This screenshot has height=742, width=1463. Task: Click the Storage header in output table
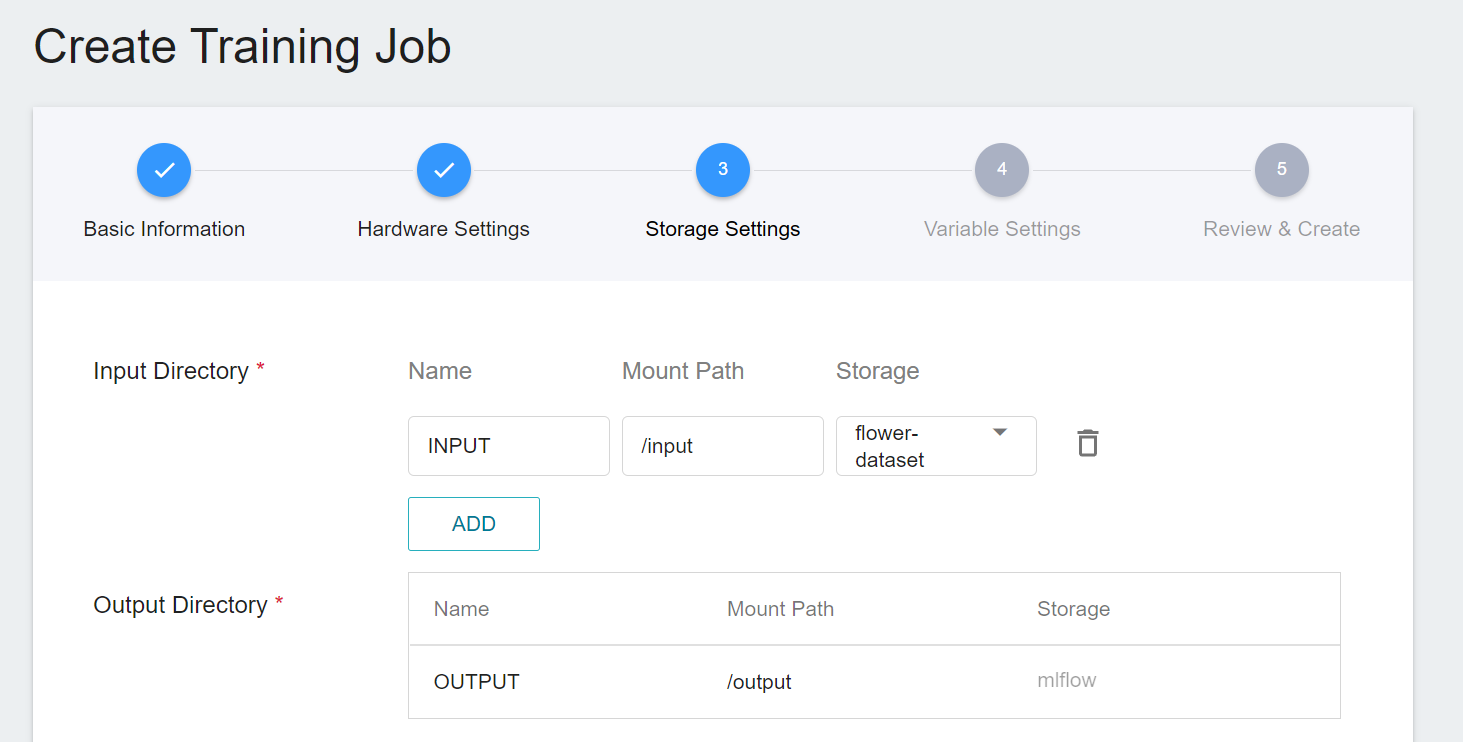(x=1074, y=609)
